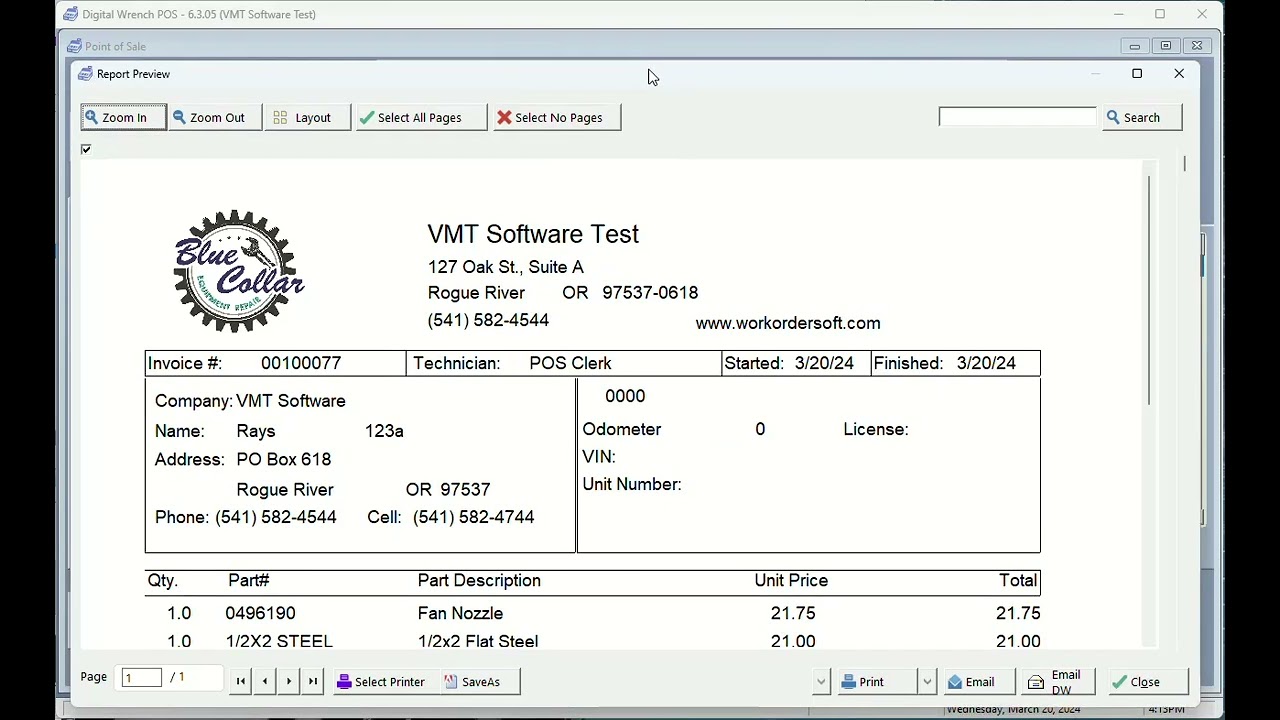Click the Fan Nozzle part description
This screenshot has height=720, width=1280.
pyautogui.click(x=460, y=613)
